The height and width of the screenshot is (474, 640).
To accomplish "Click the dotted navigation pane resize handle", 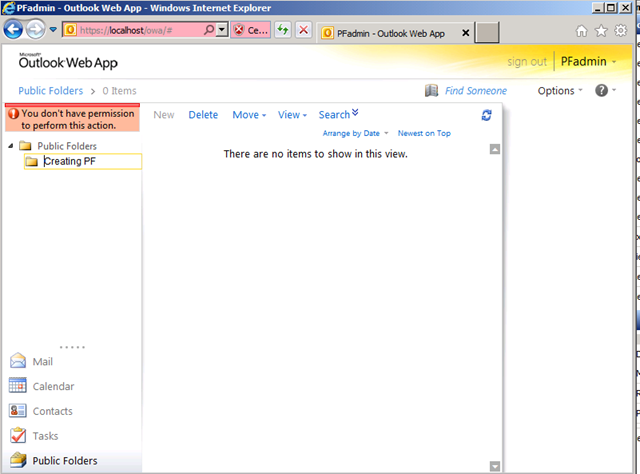I will pyautogui.click(x=72, y=347).
